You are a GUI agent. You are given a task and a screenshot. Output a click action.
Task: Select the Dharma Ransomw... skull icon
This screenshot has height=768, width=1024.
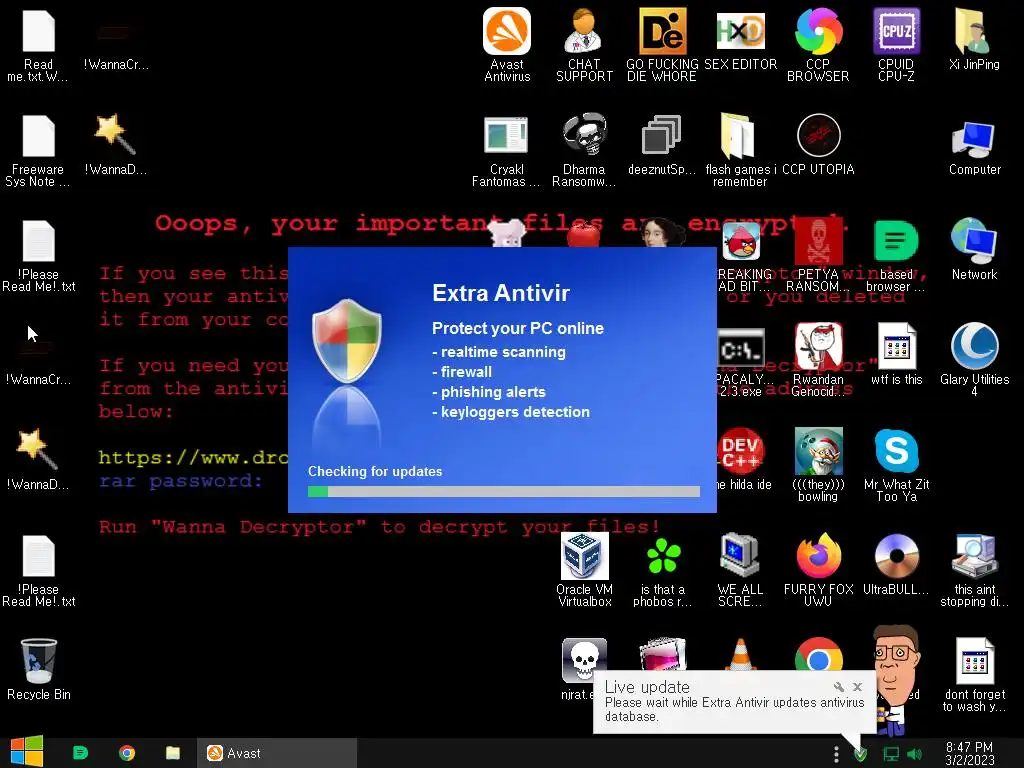pos(584,150)
